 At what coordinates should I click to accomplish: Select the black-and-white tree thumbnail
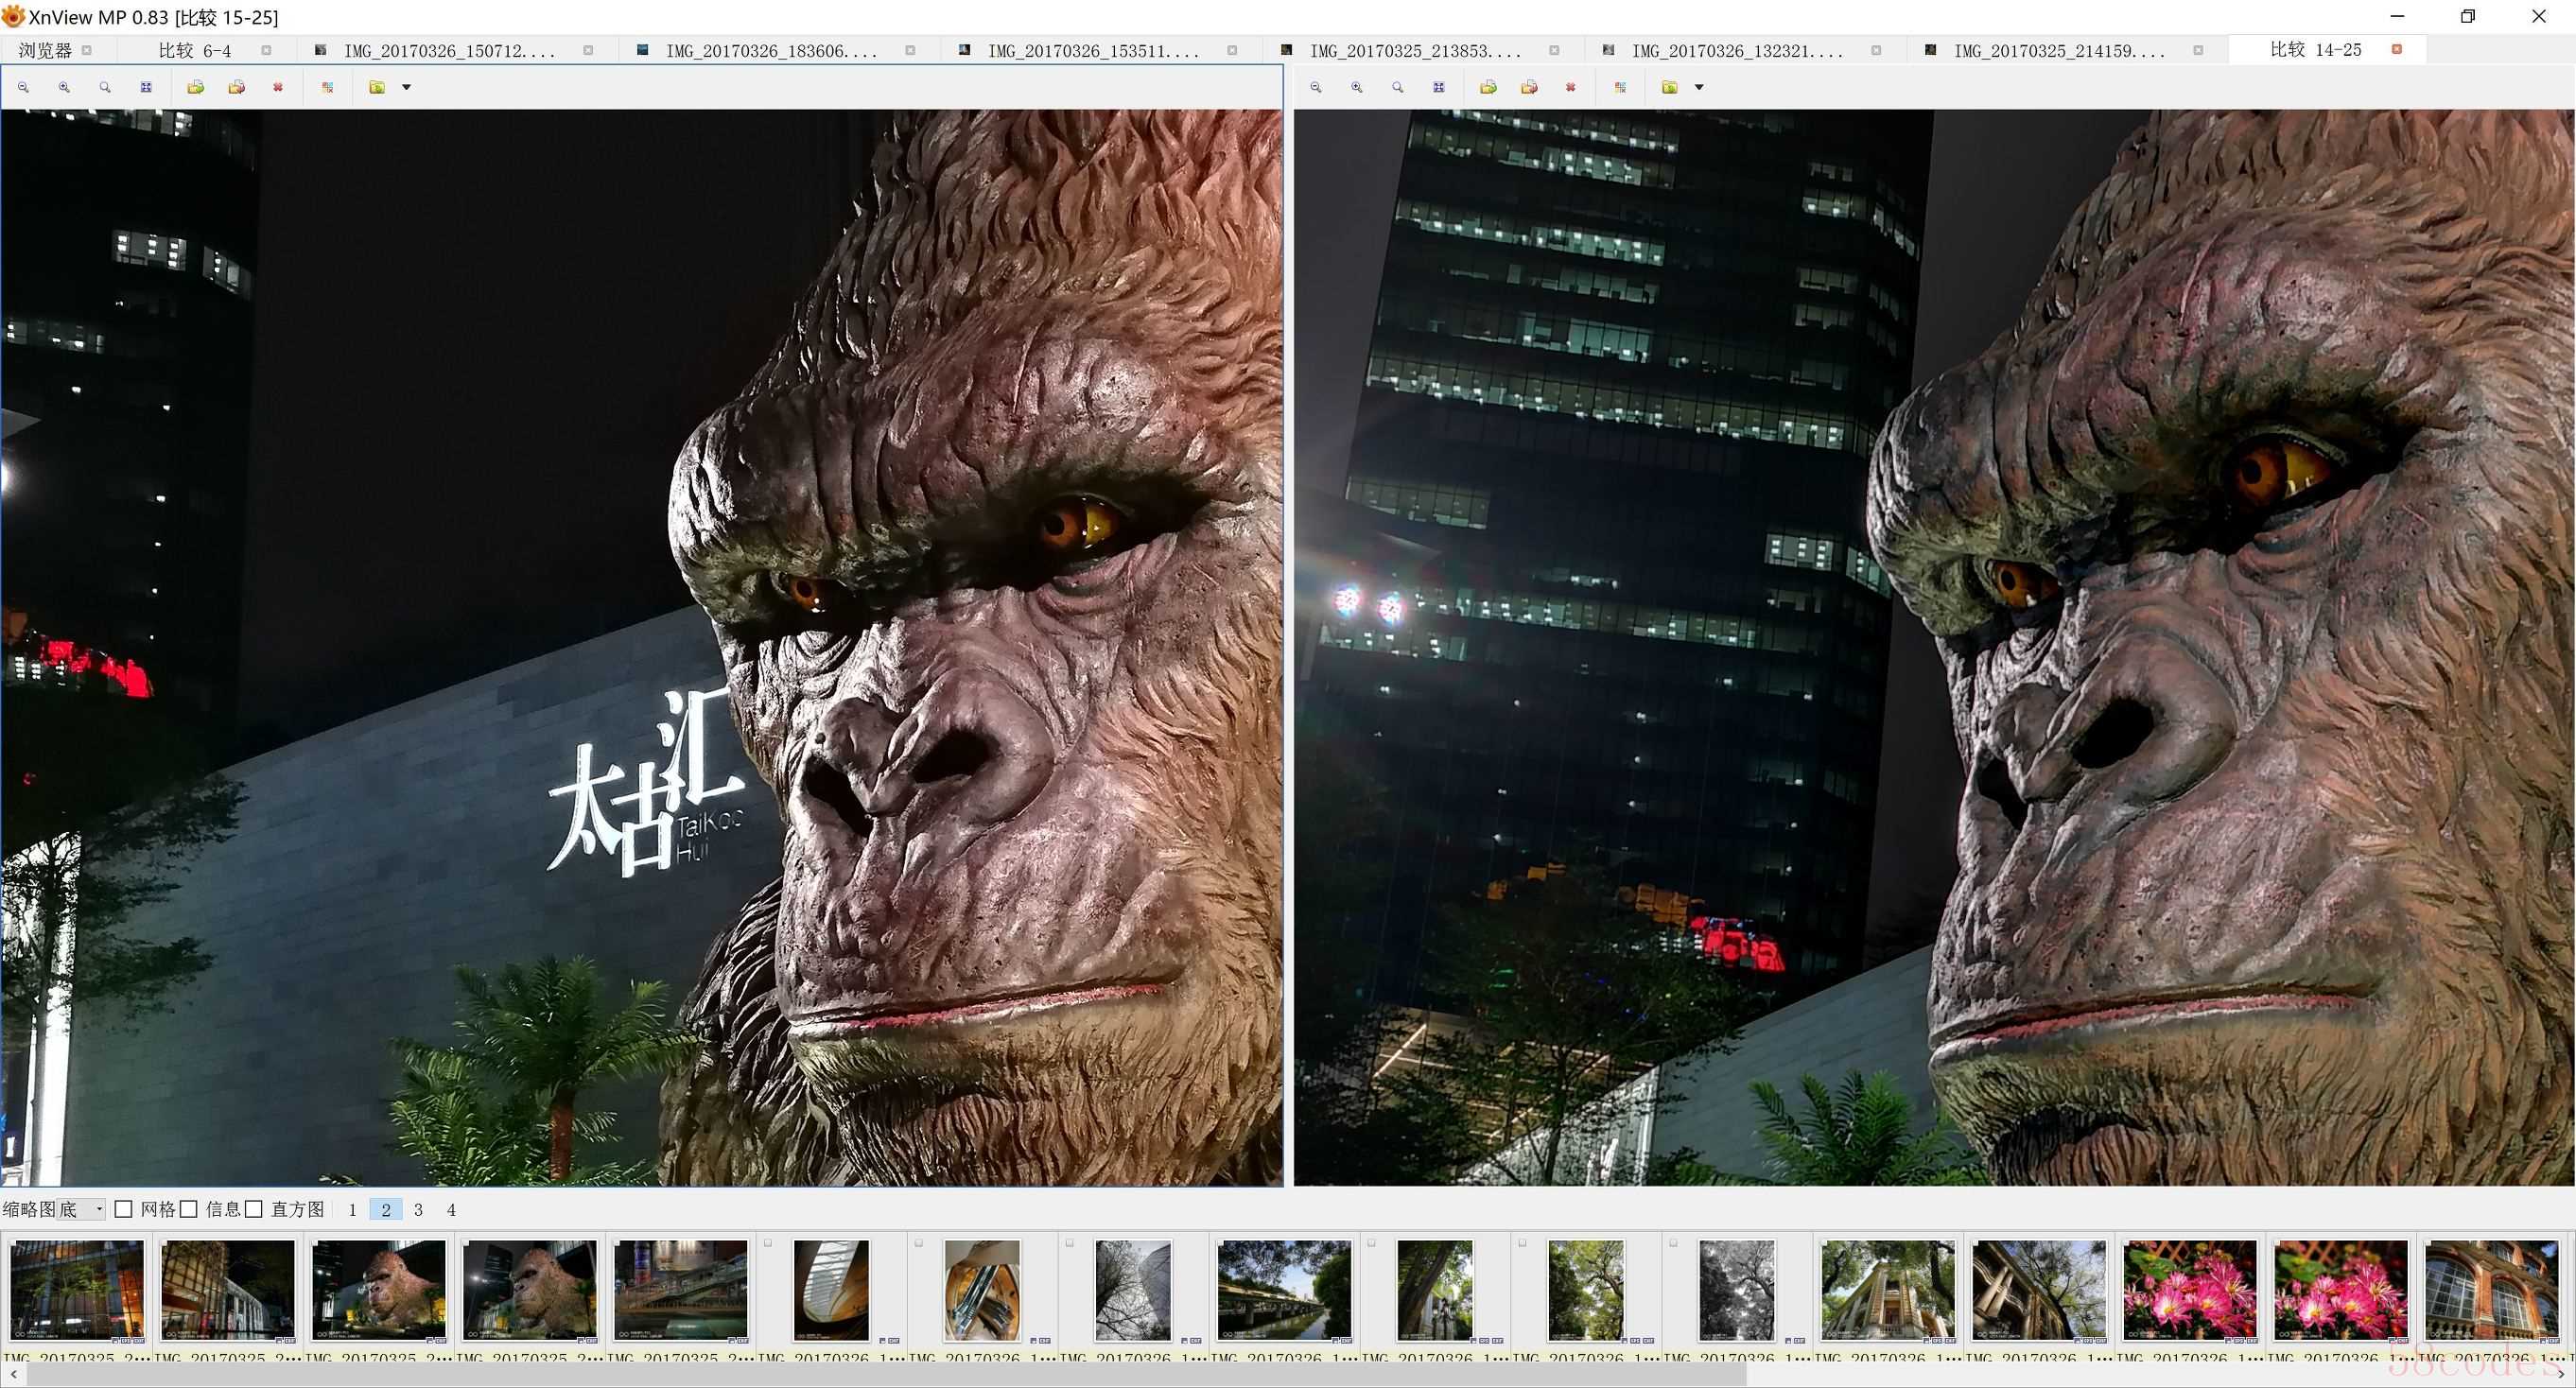pos(1737,1290)
